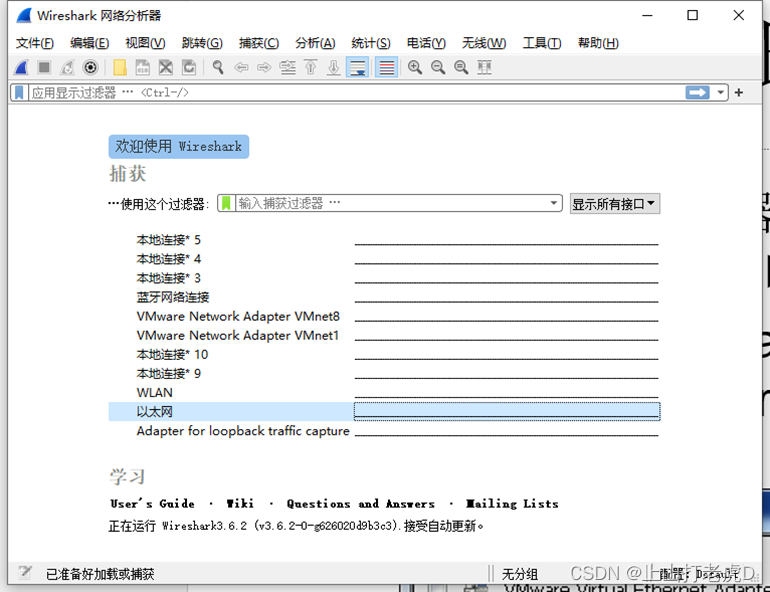The height and width of the screenshot is (592, 770).
Task: Open the 跳转(G) menu
Action: (x=202, y=43)
